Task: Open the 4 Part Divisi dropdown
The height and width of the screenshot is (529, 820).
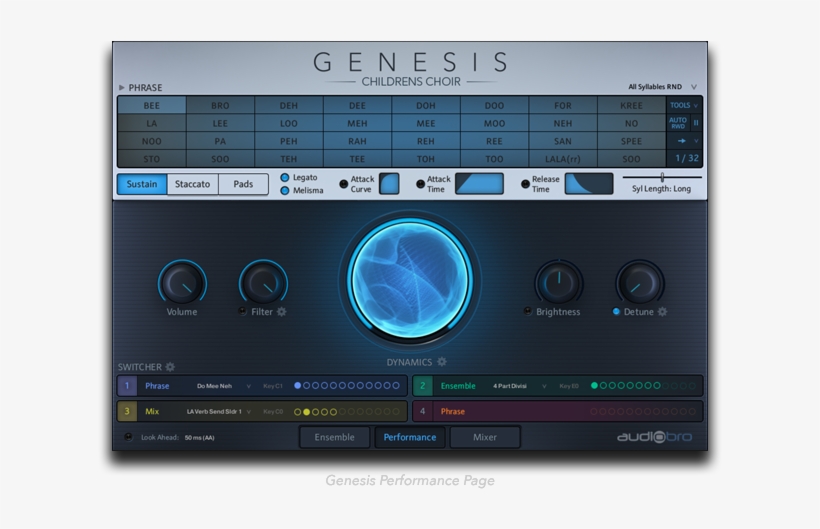Action: point(519,386)
